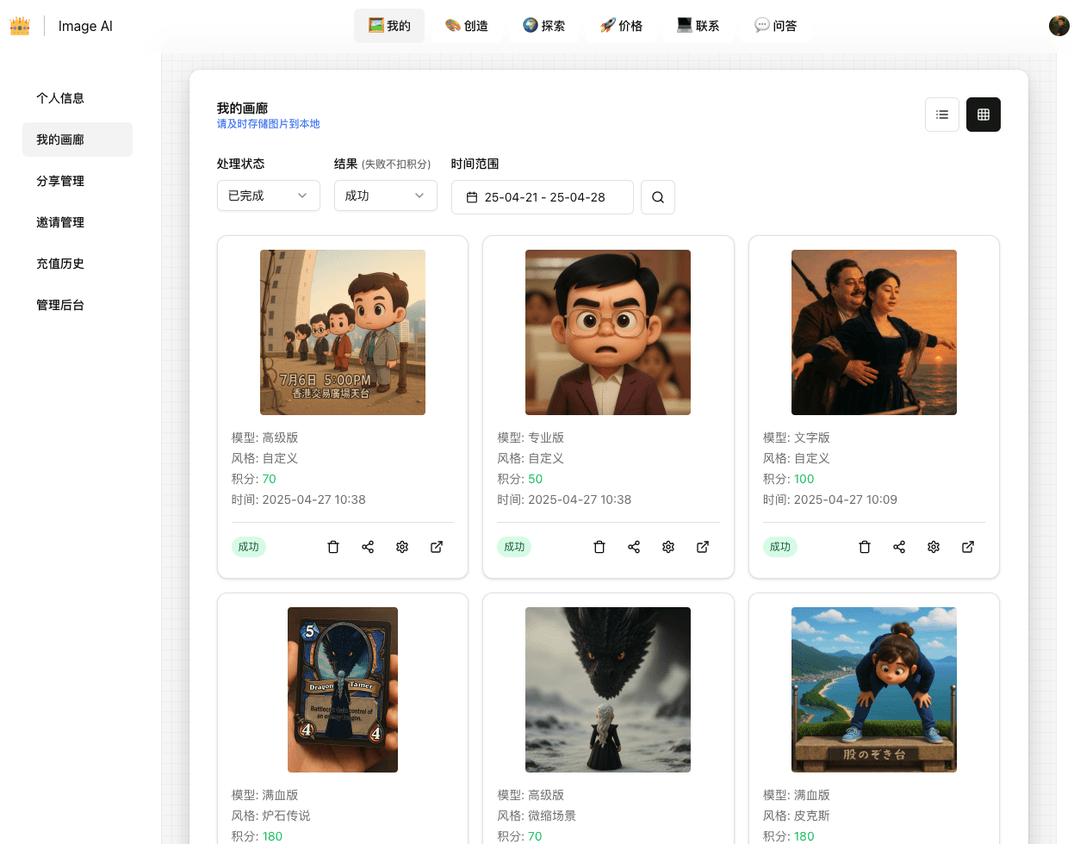Open the 价格 navigation tab
1080x844 pixels.
click(x=621, y=26)
